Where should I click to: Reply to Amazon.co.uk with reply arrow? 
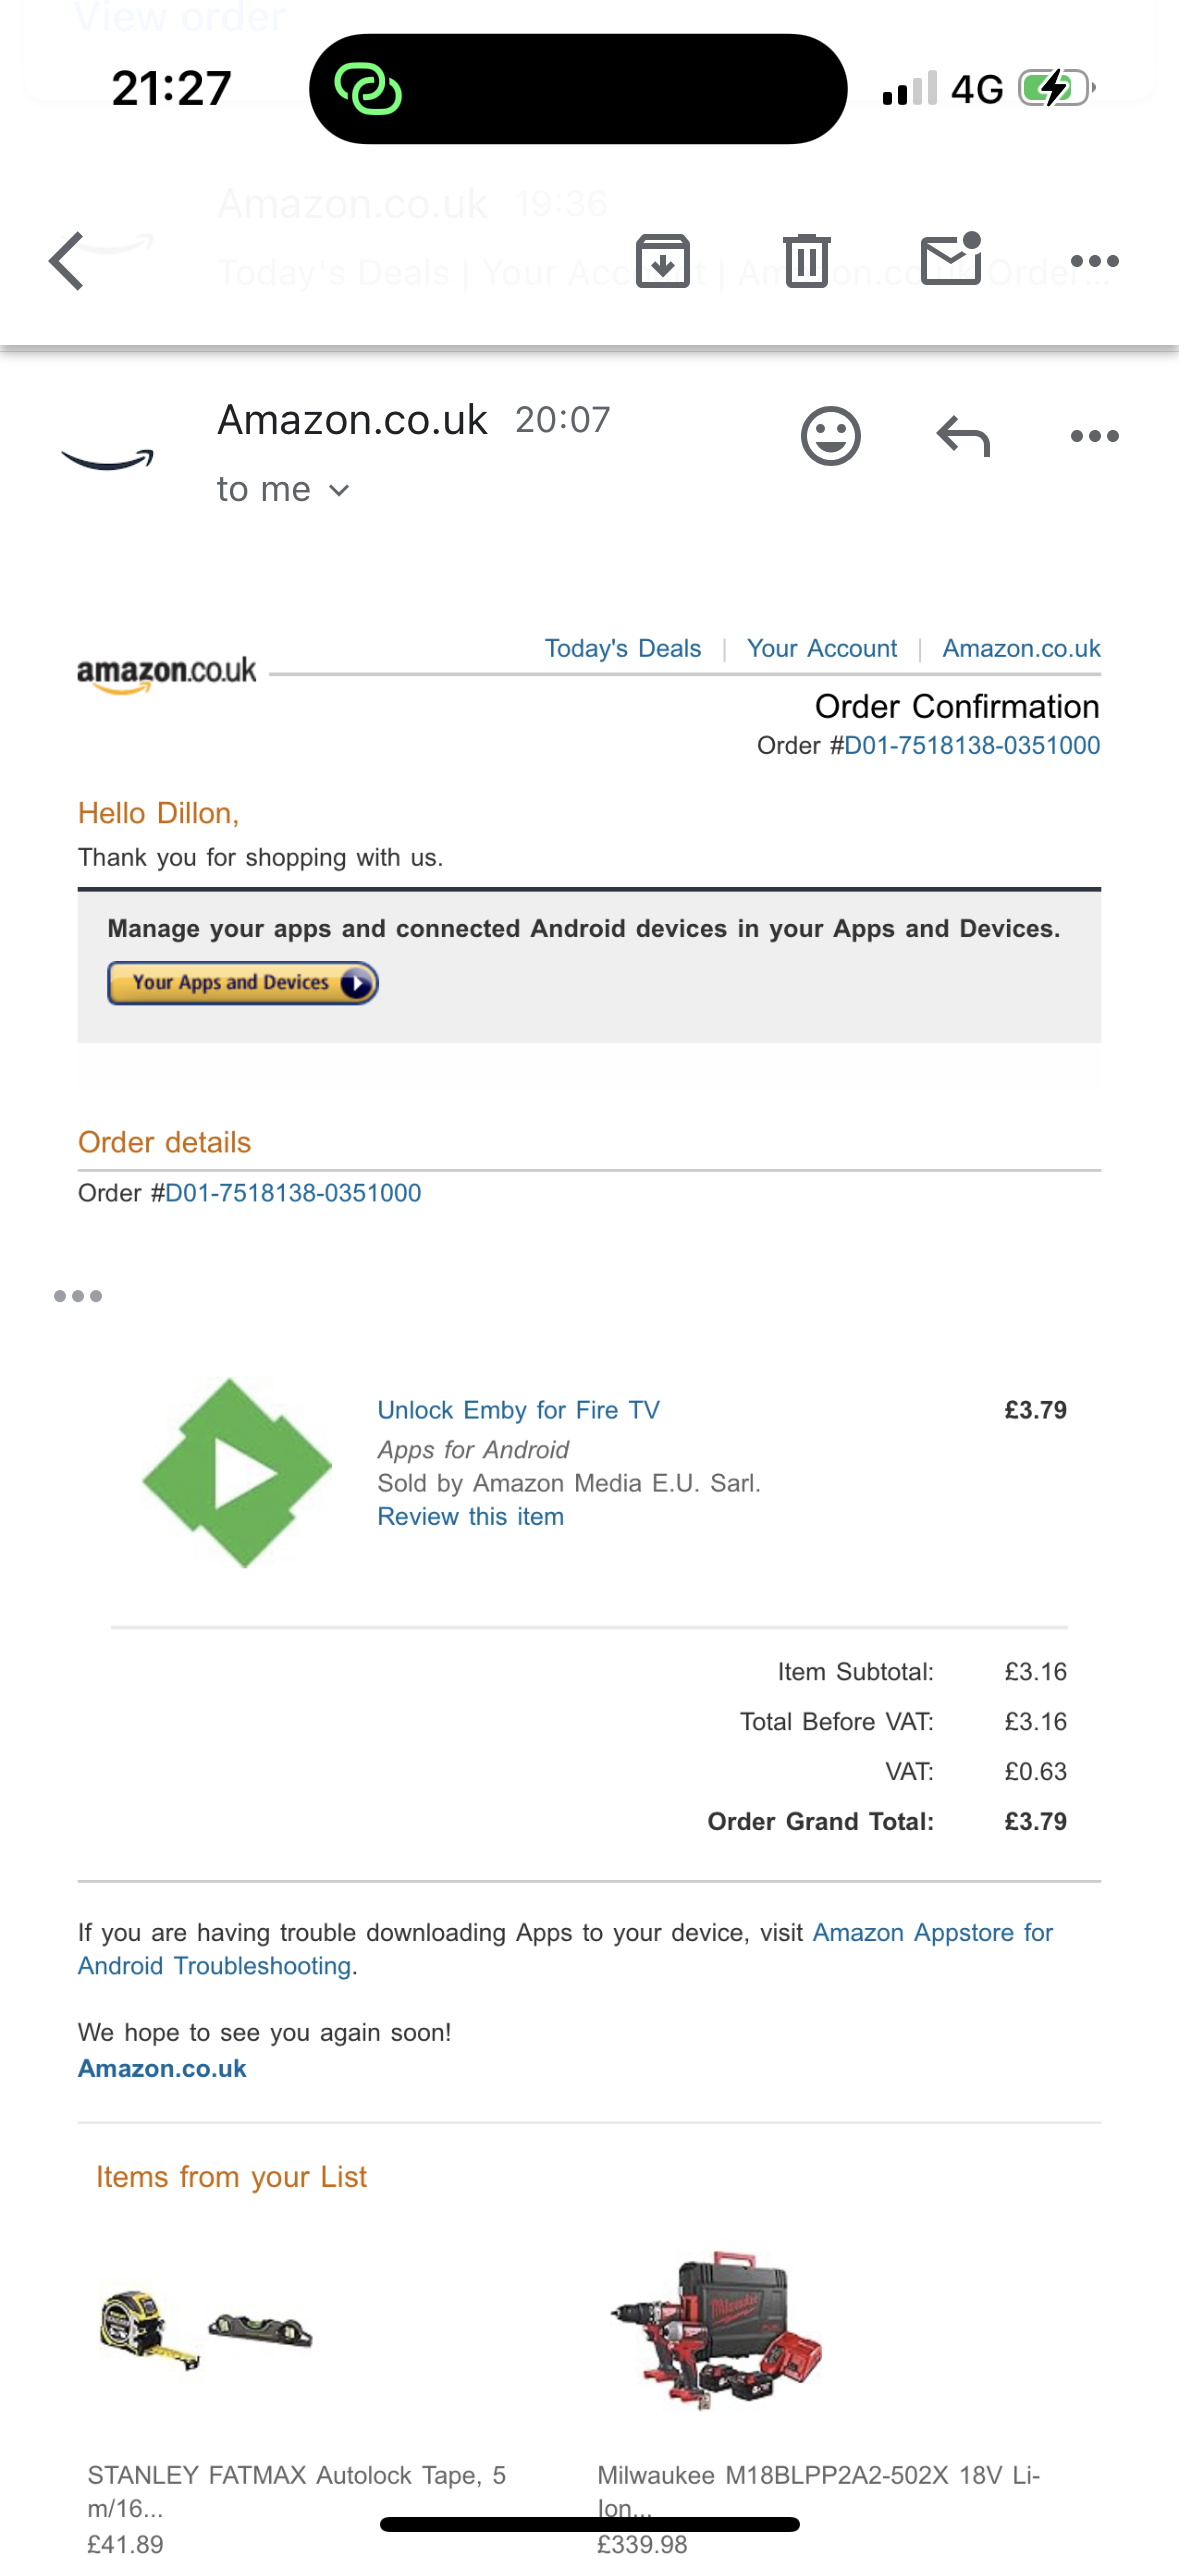click(x=963, y=436)
